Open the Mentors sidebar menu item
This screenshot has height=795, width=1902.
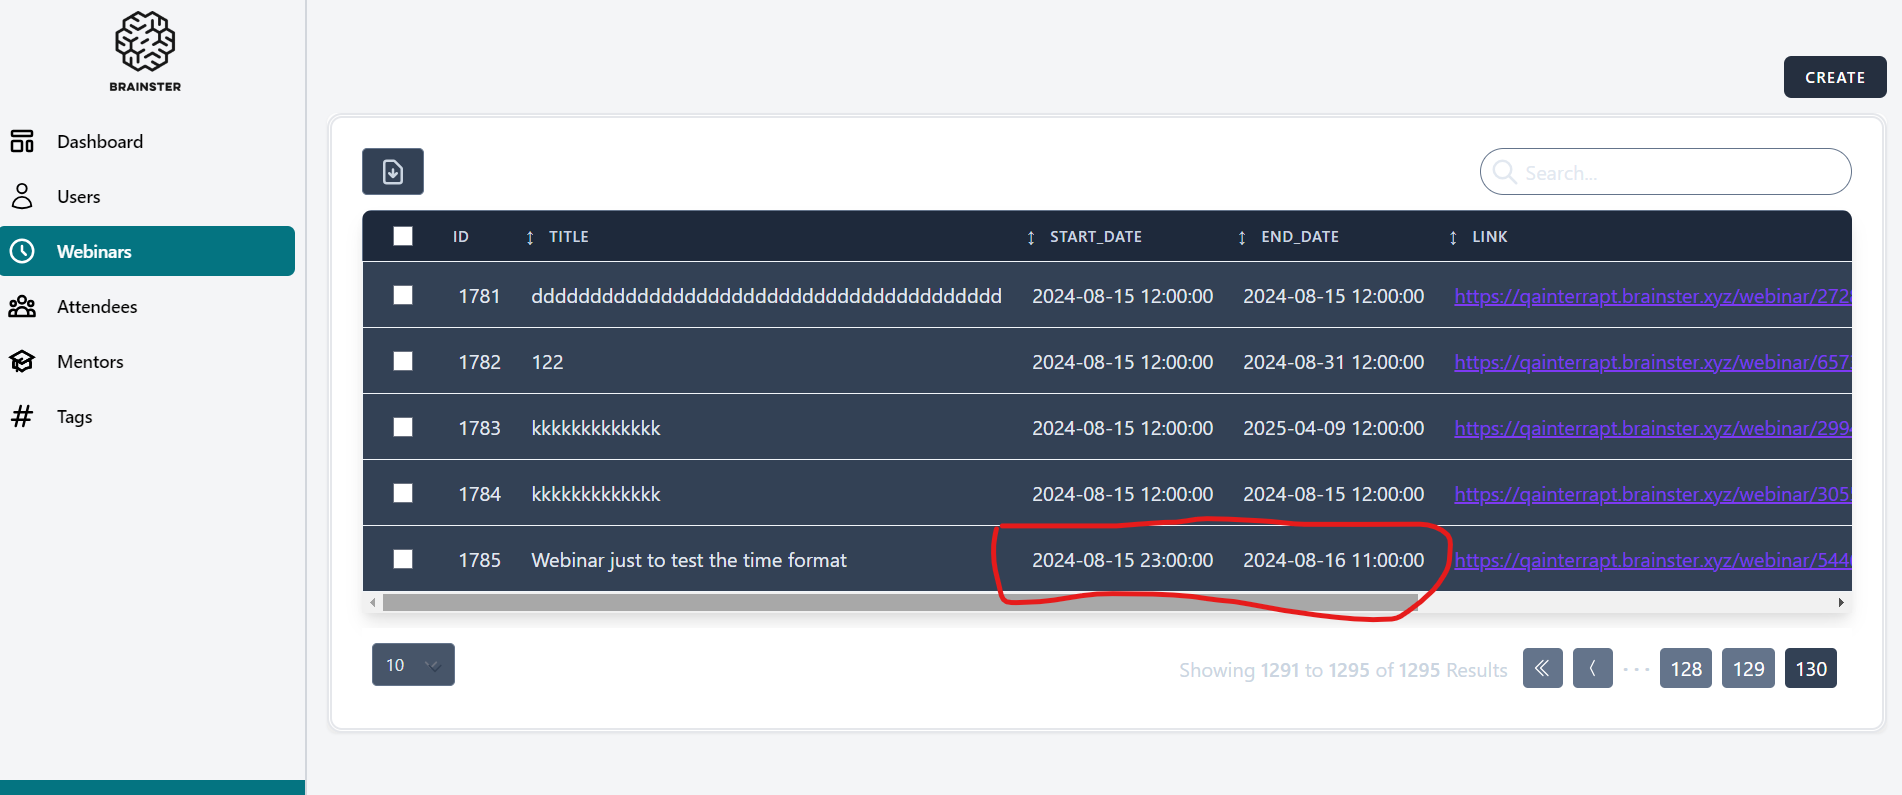click(90, 362)
